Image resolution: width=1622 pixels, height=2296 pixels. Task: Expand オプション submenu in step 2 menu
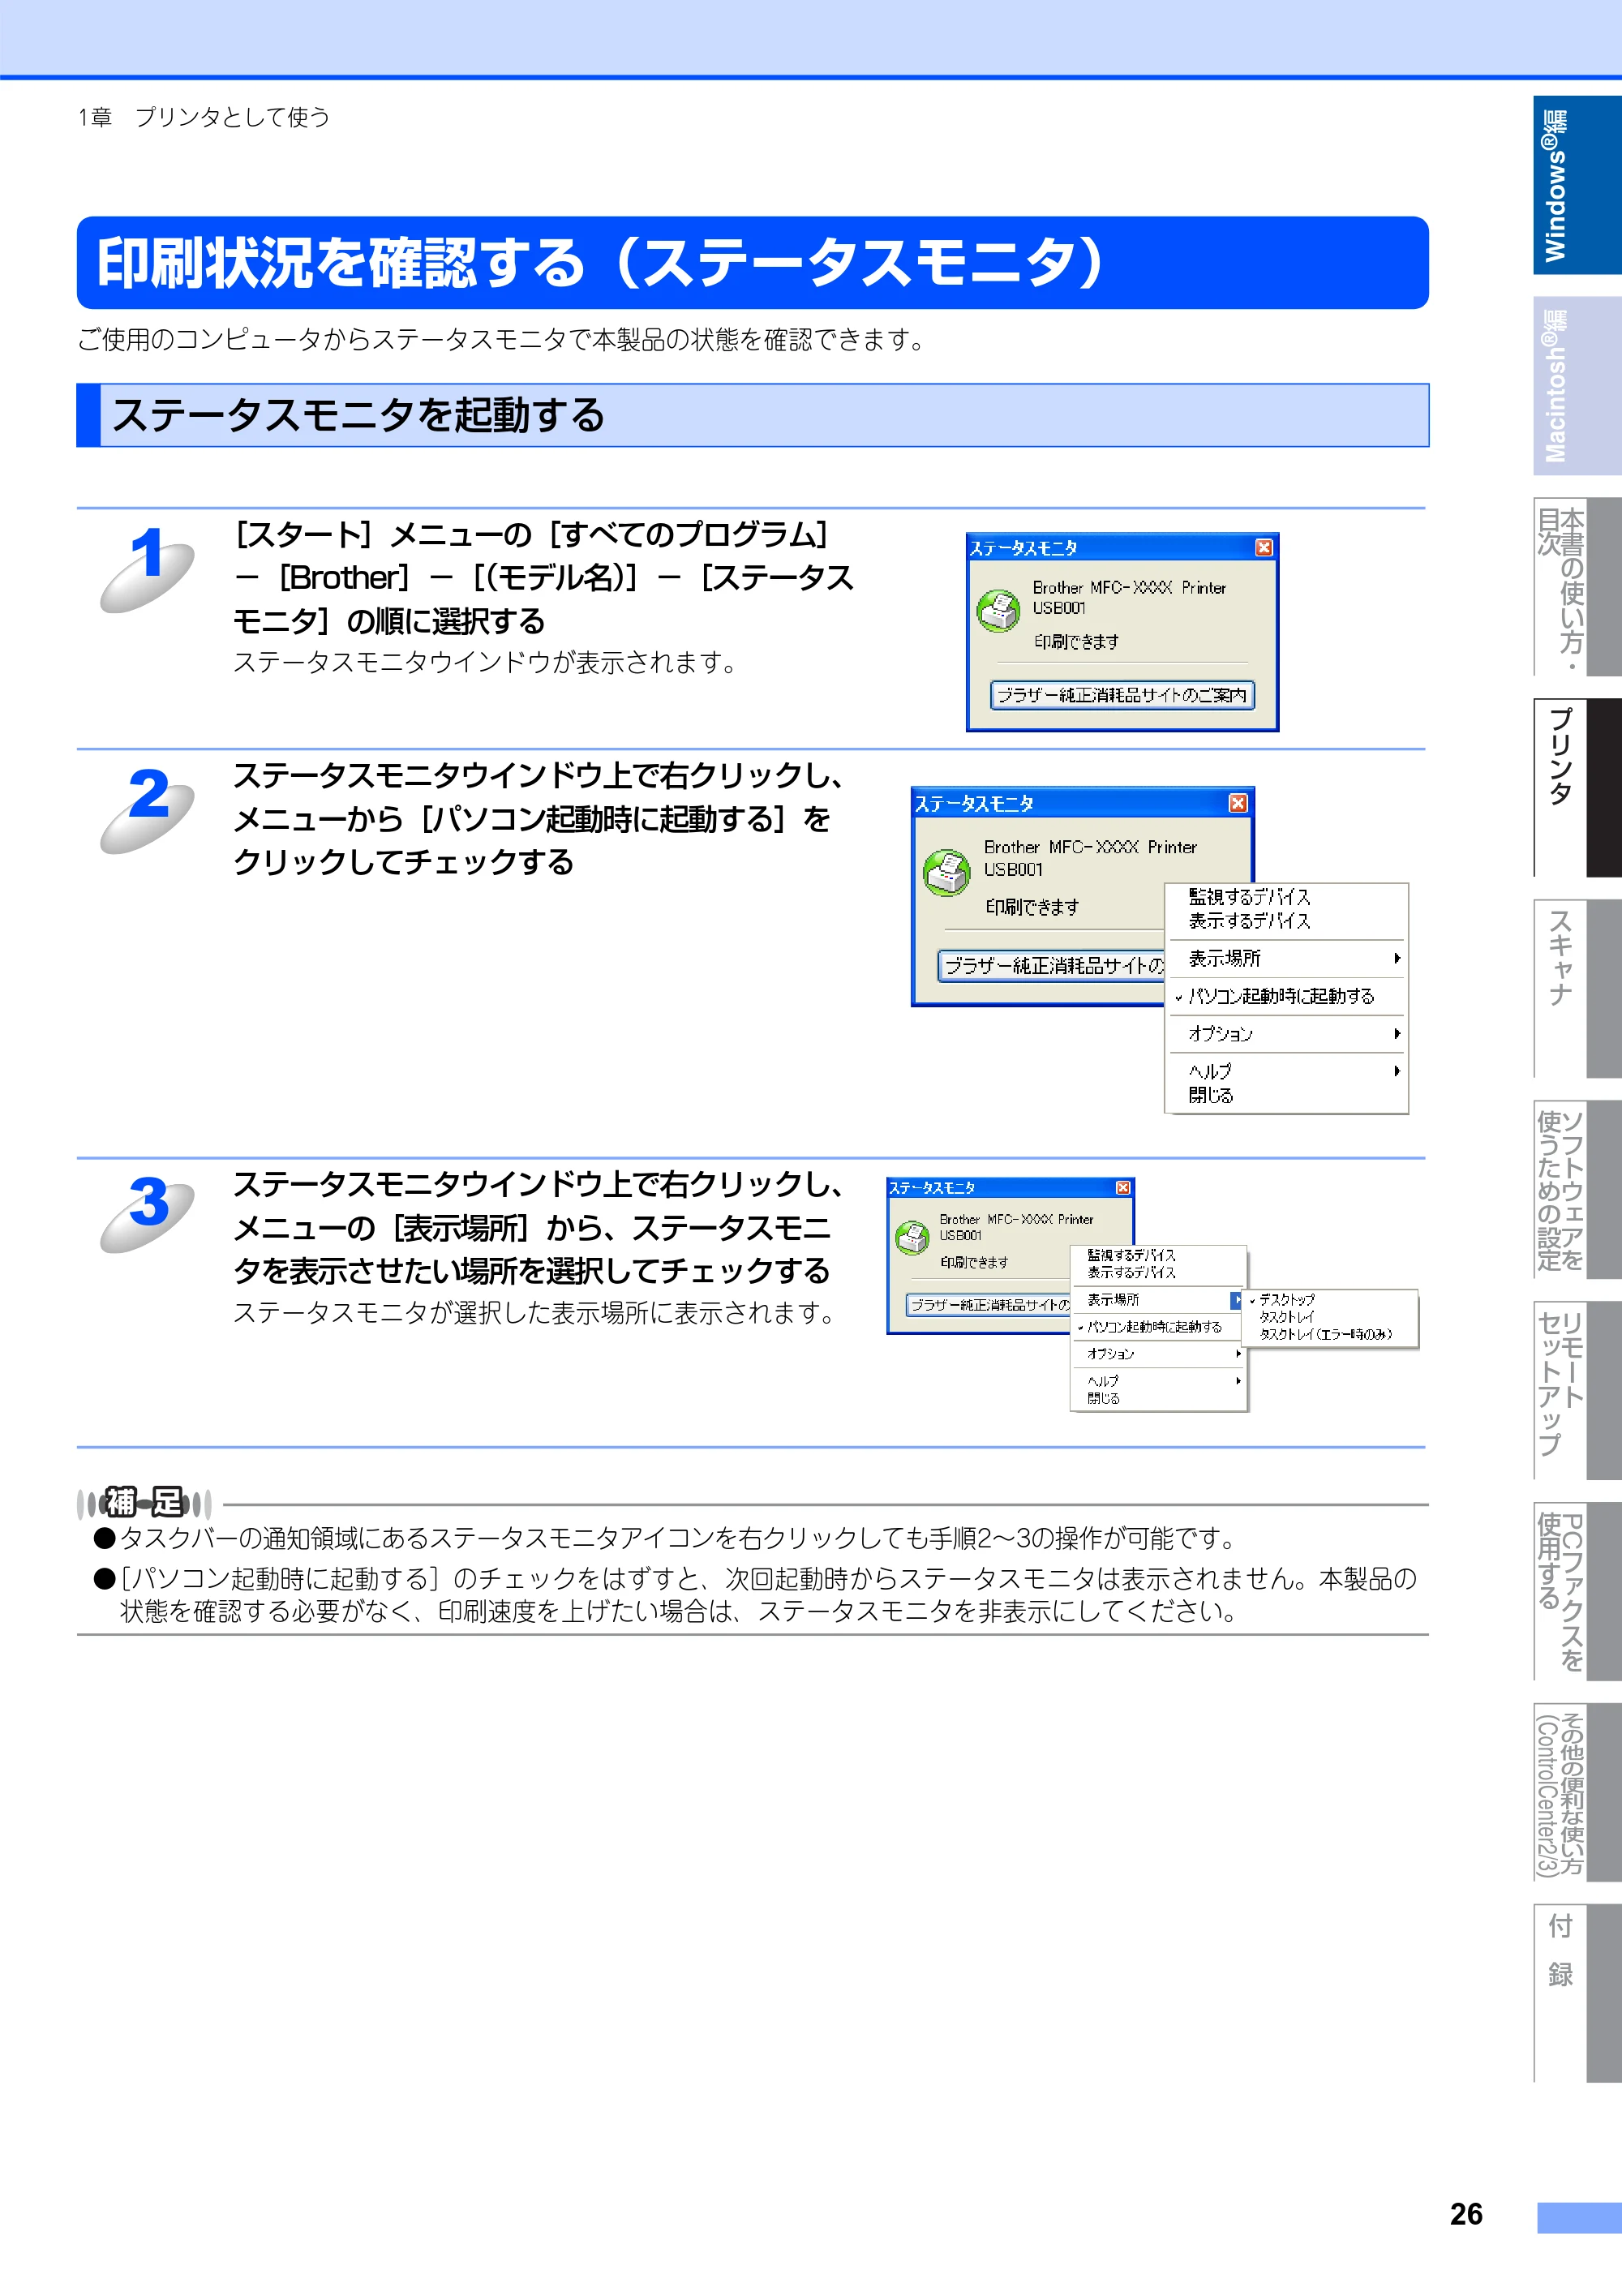(x=1286, y=1033)
